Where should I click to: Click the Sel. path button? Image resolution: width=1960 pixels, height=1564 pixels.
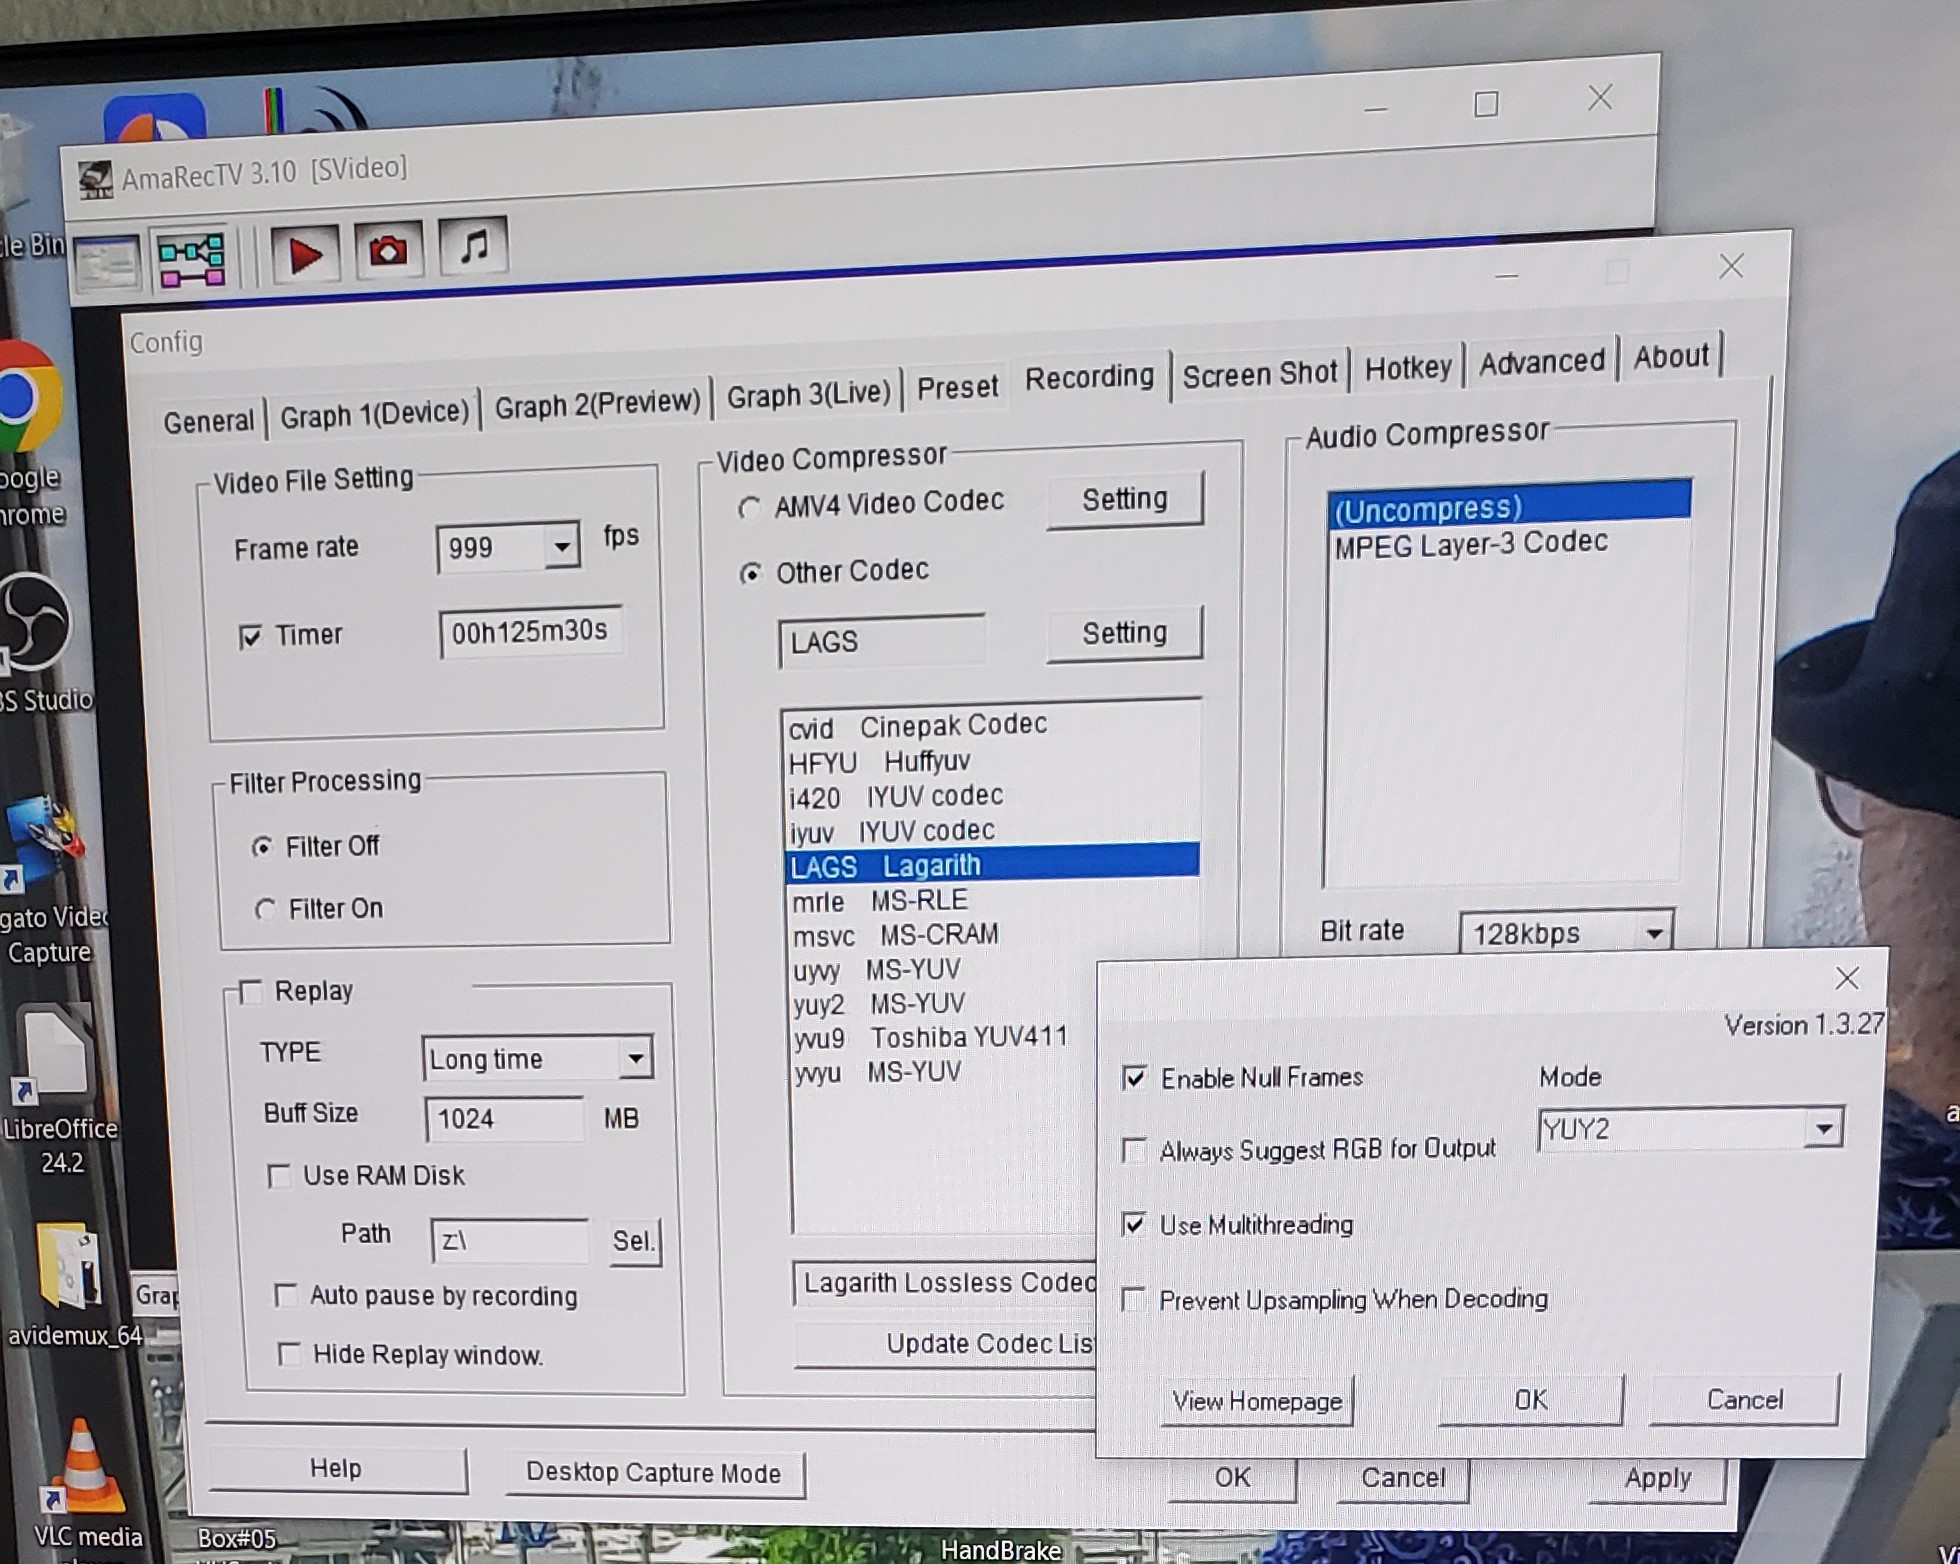pos(634,1241)
